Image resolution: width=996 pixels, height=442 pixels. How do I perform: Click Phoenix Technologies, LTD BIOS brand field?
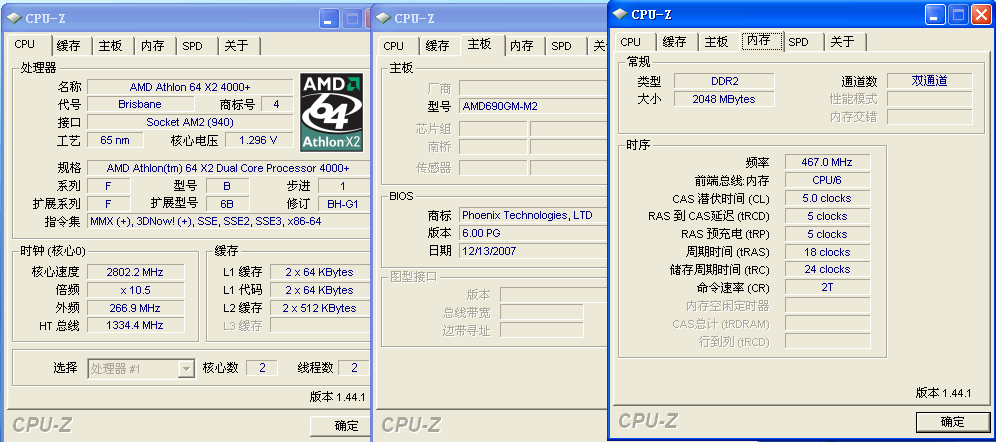(532, 215)
